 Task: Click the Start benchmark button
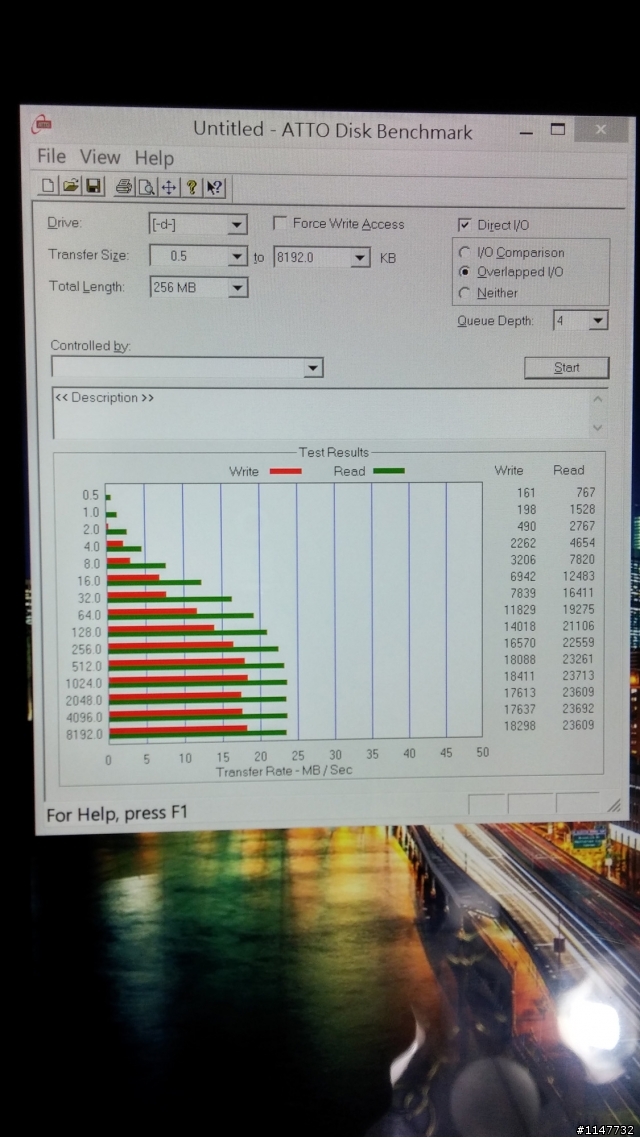coord(567,367)
